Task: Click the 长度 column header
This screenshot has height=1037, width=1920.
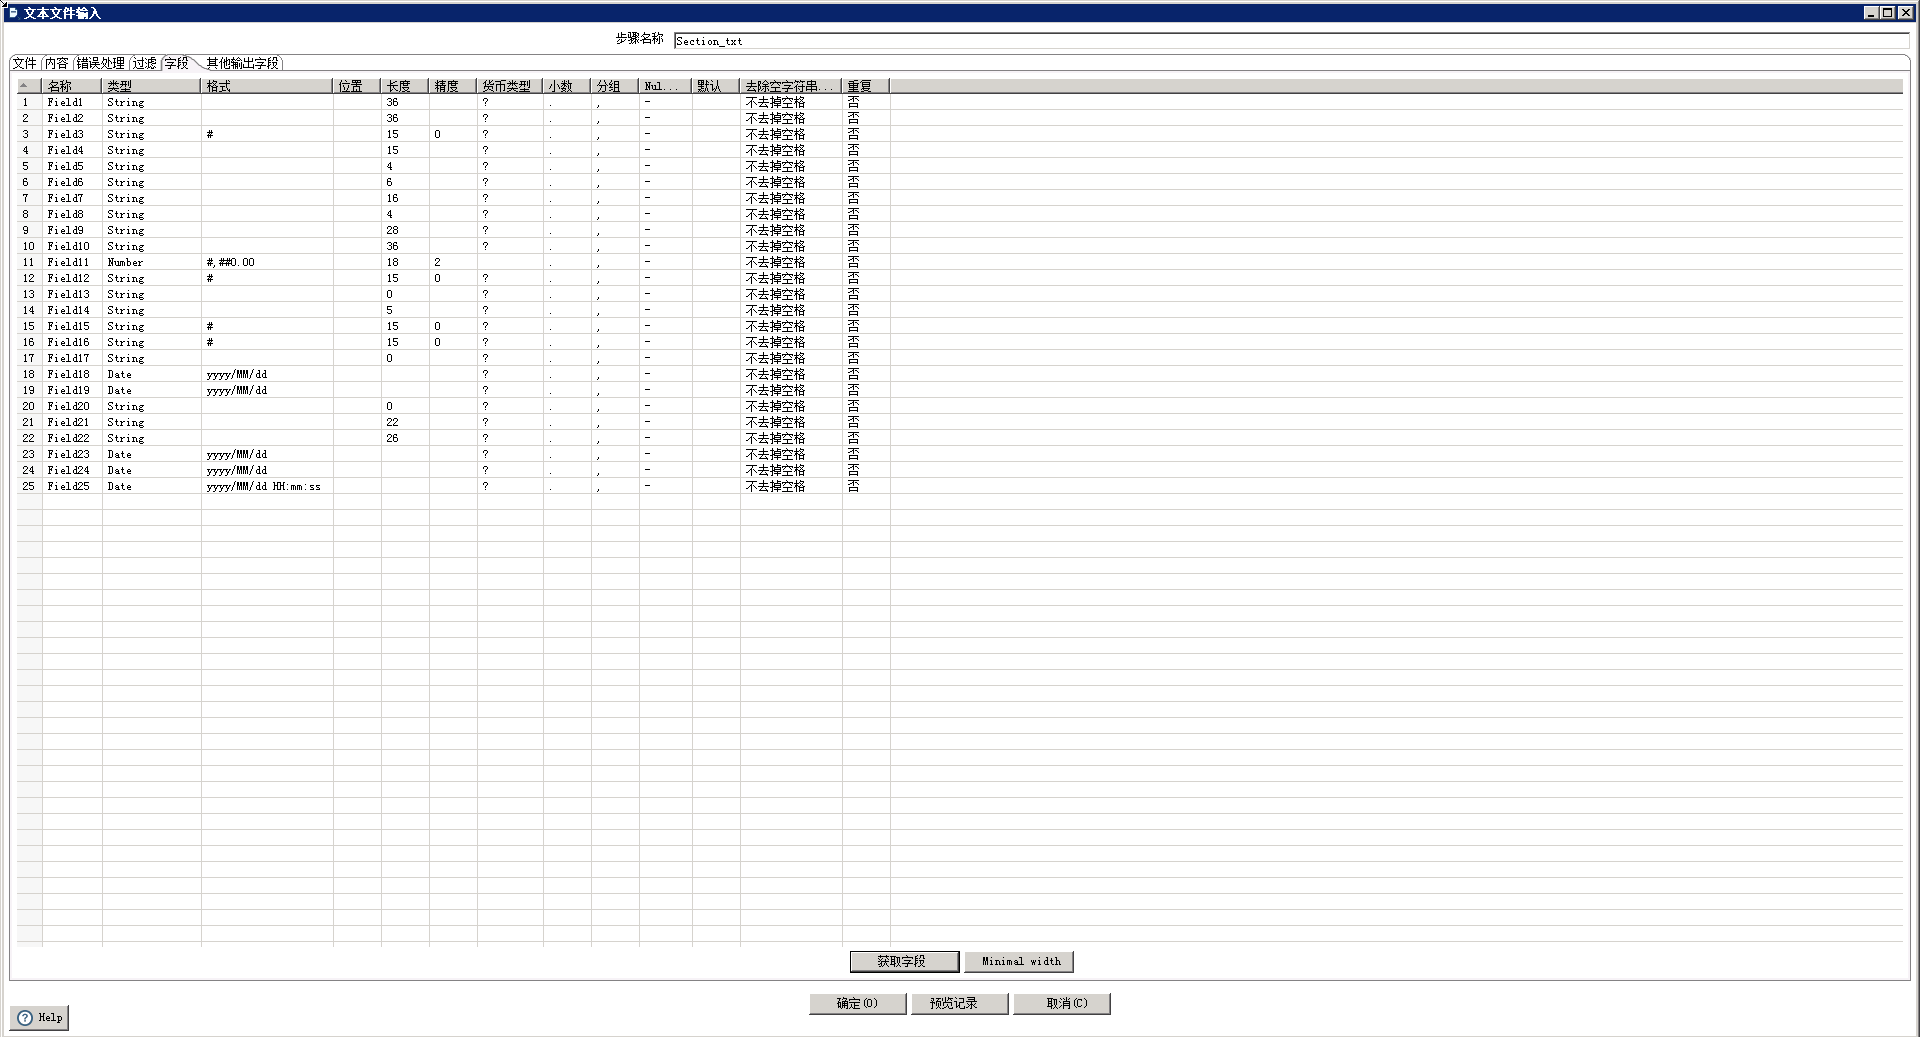Action: click(405, 86)
